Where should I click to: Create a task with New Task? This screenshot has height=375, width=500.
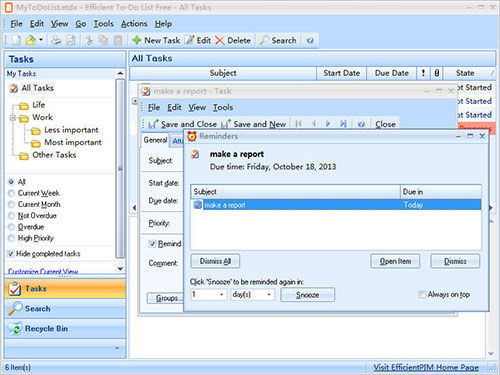[x=156, y=40]
